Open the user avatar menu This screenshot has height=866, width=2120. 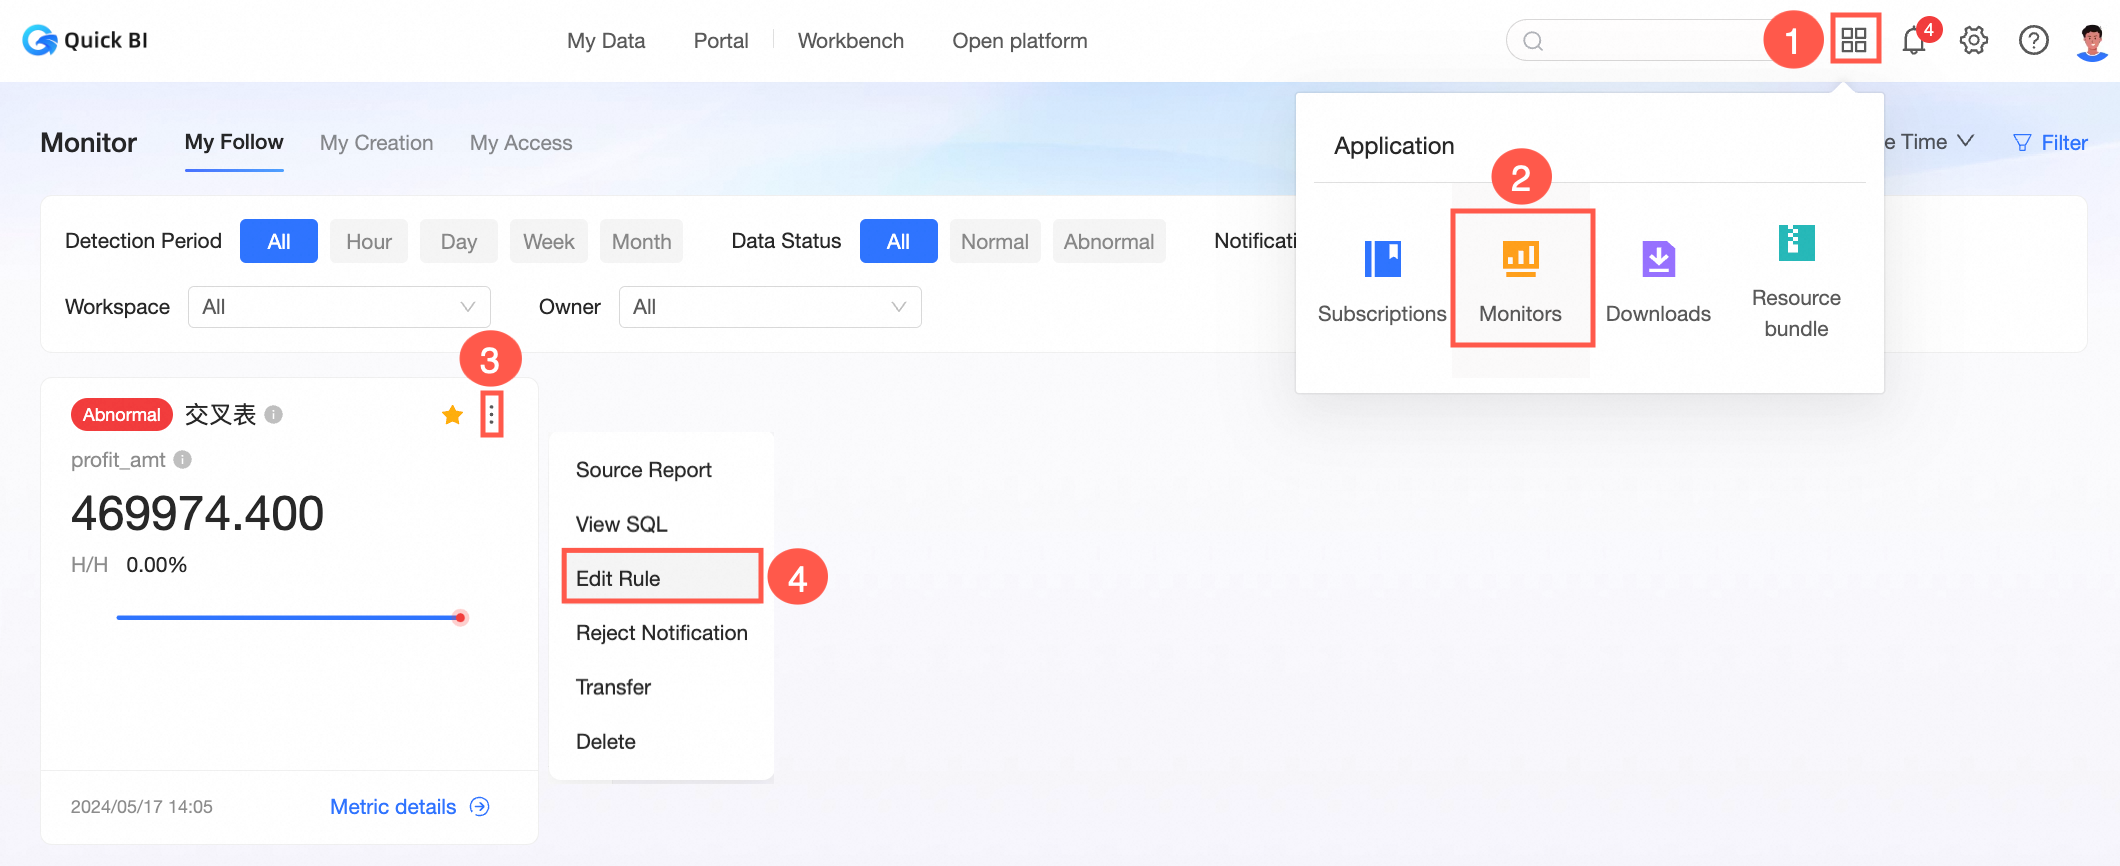pyautogui.click(x=2092, y=41)
